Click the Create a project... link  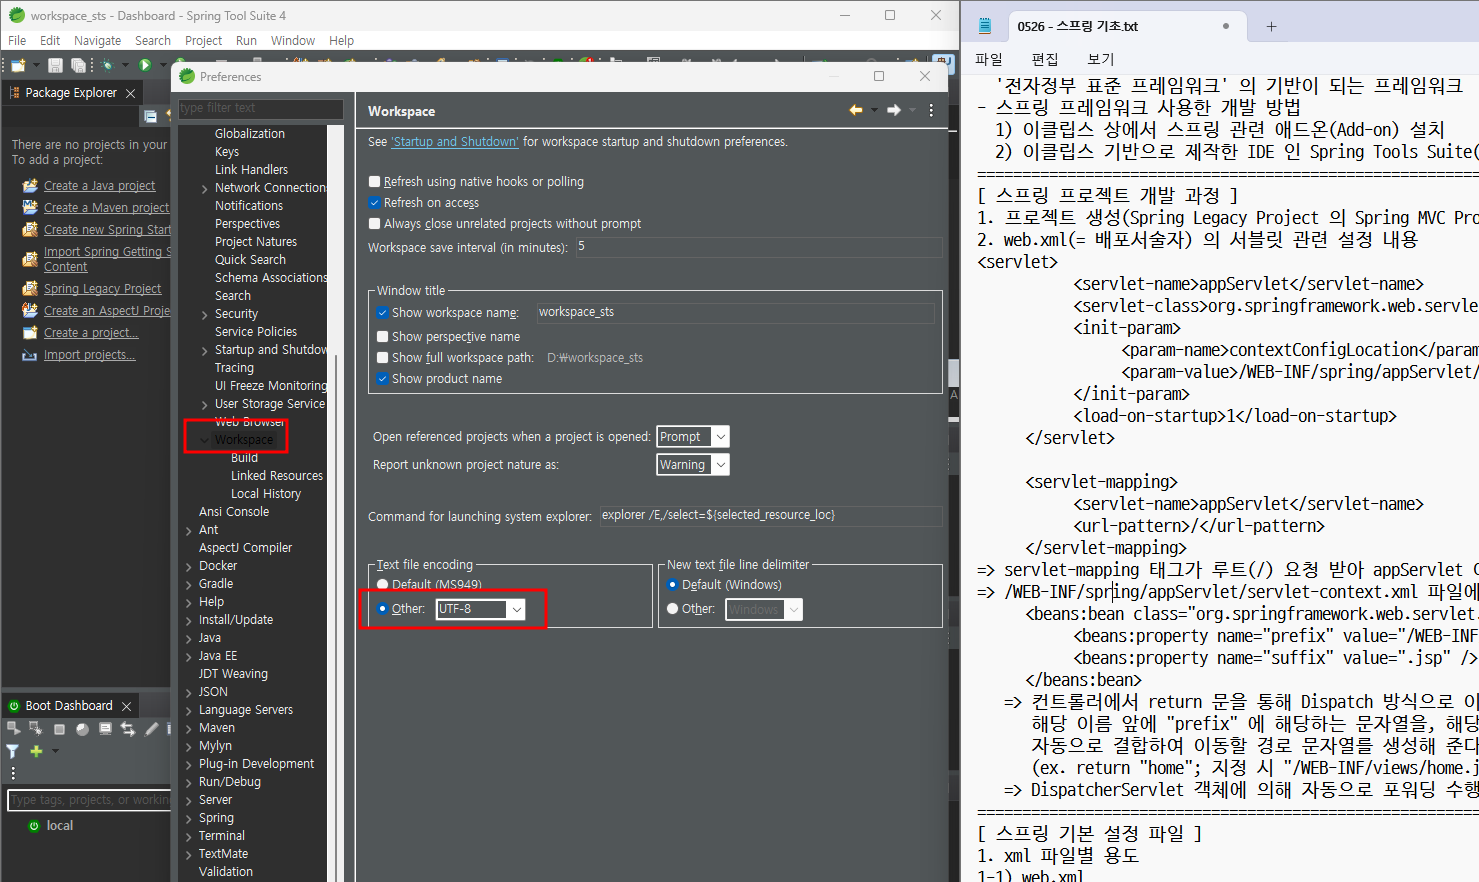click(x=91, y=333)
